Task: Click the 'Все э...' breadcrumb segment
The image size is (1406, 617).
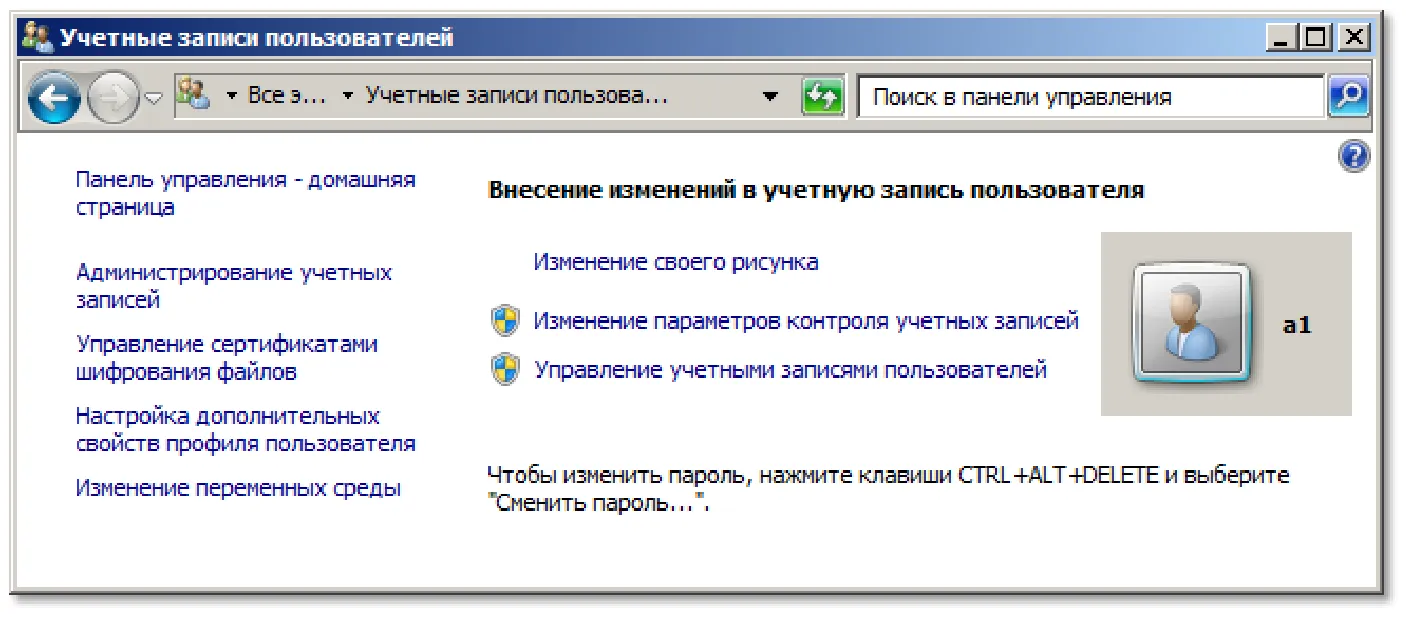Action: (x=287, y=96)
